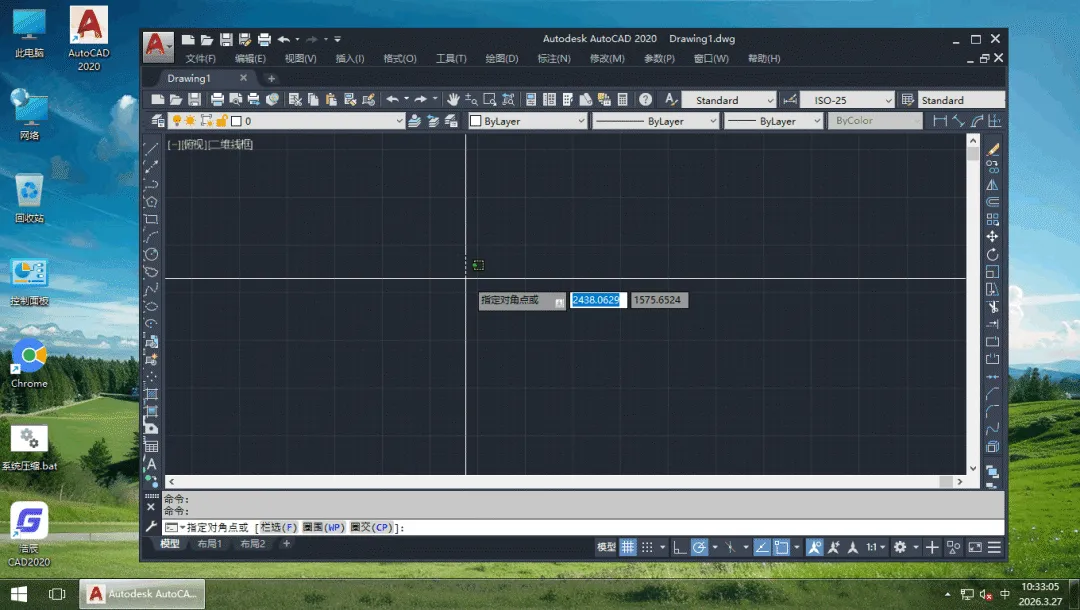The image size is (1080, 610).
Task: Choose the 栏选(F) command option
Action: 279,527
